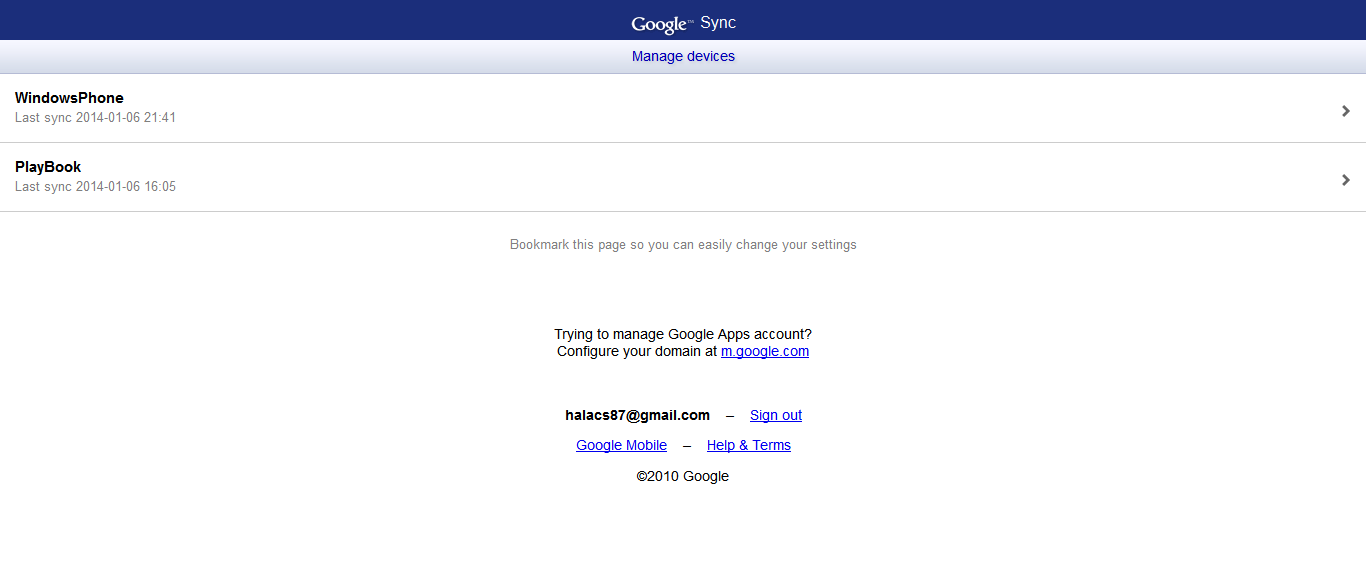Expand PlayBook using its right chevron arrow
Image resolution: width=1366 pixels, height=586 pixels.
click(1346, 180)
